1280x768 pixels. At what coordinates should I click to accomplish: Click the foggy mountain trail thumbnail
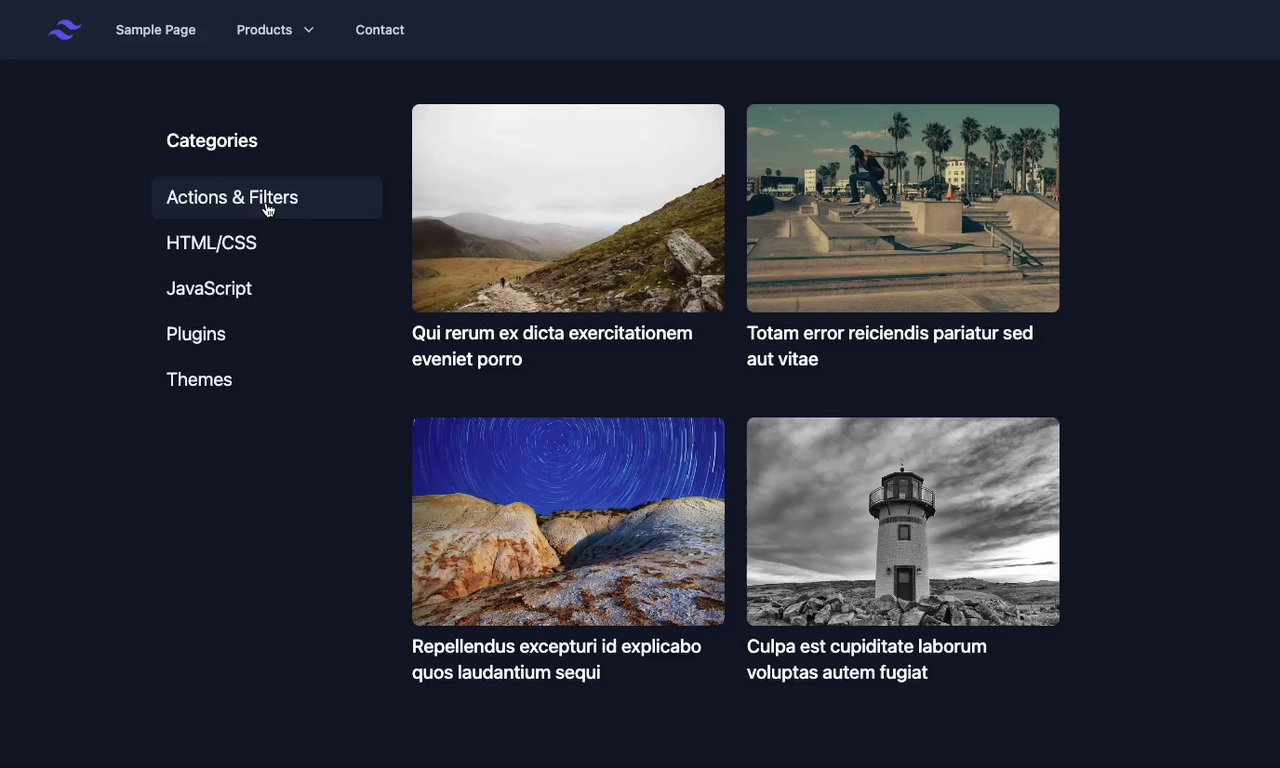[x=568, y=208]
